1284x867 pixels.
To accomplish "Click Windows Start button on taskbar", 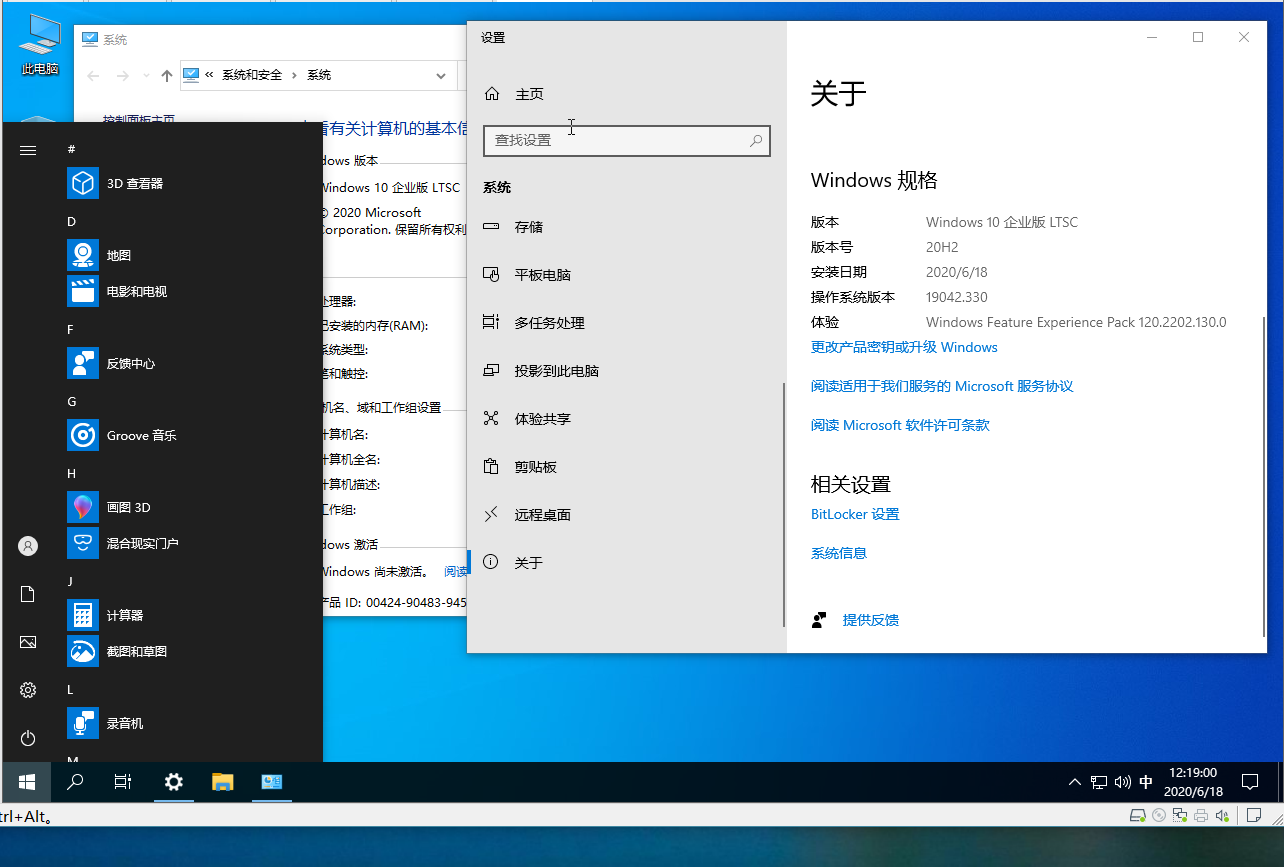I will (x=27, y=782).
